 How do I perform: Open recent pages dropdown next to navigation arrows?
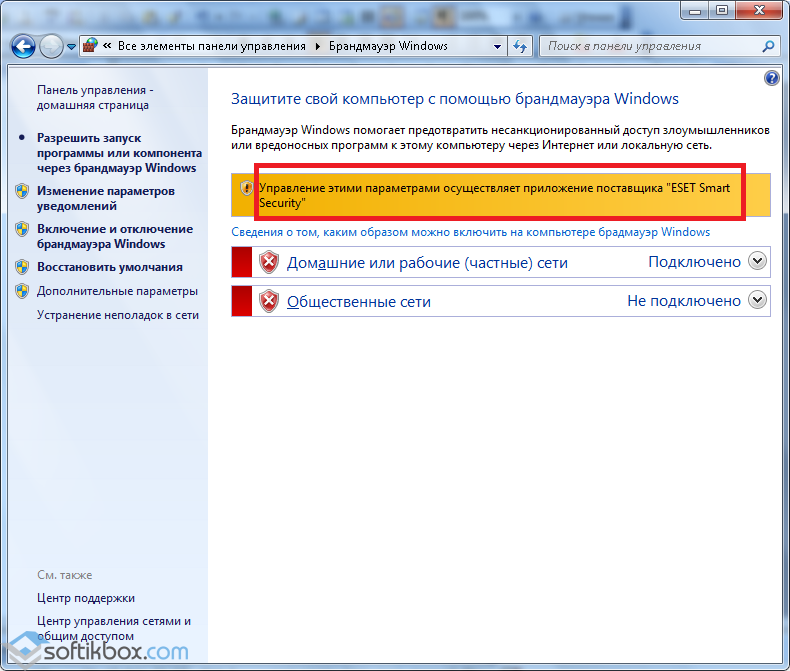click(x=72, y=46)
